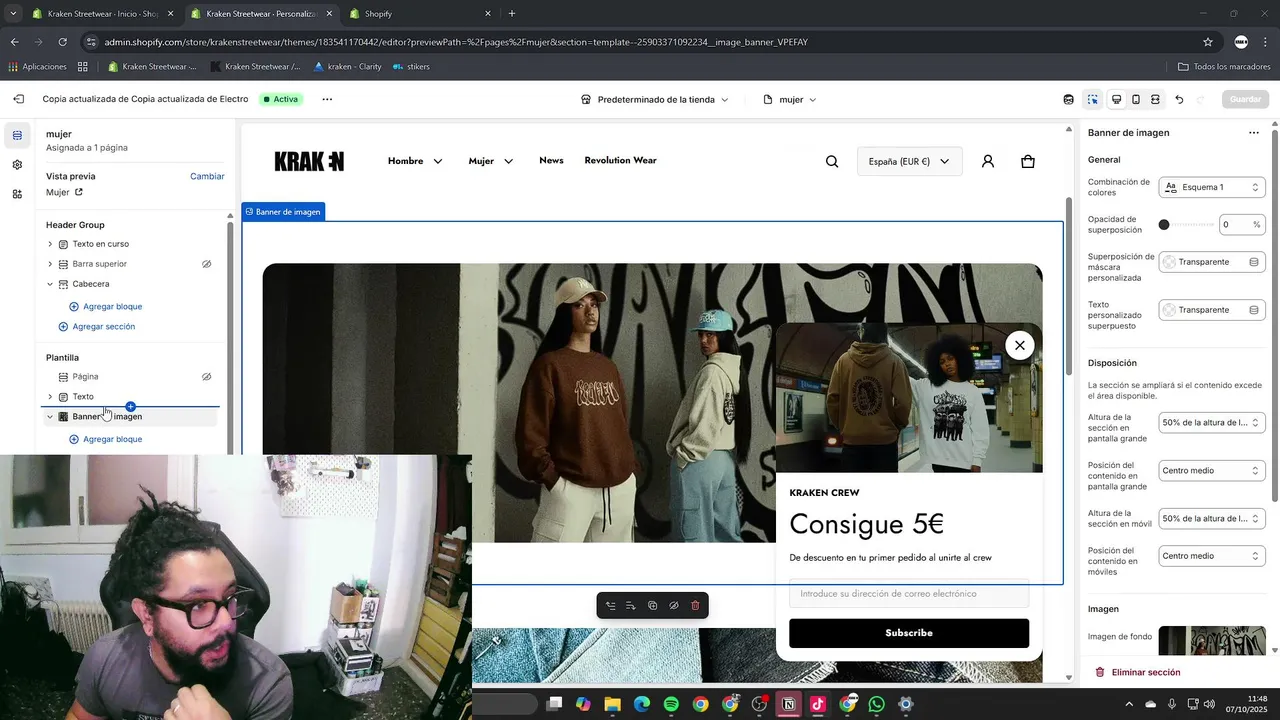Open Hombre menu in store navigation

click(x=415, y=161)
